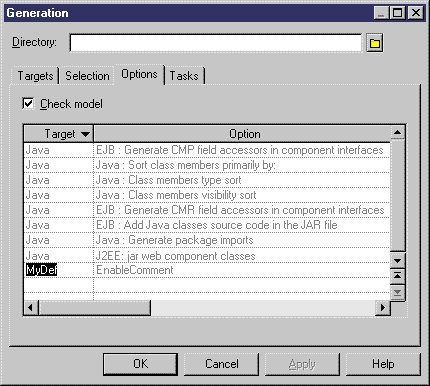Click the Apply button

pyautogui.click(x=302, y=364)
